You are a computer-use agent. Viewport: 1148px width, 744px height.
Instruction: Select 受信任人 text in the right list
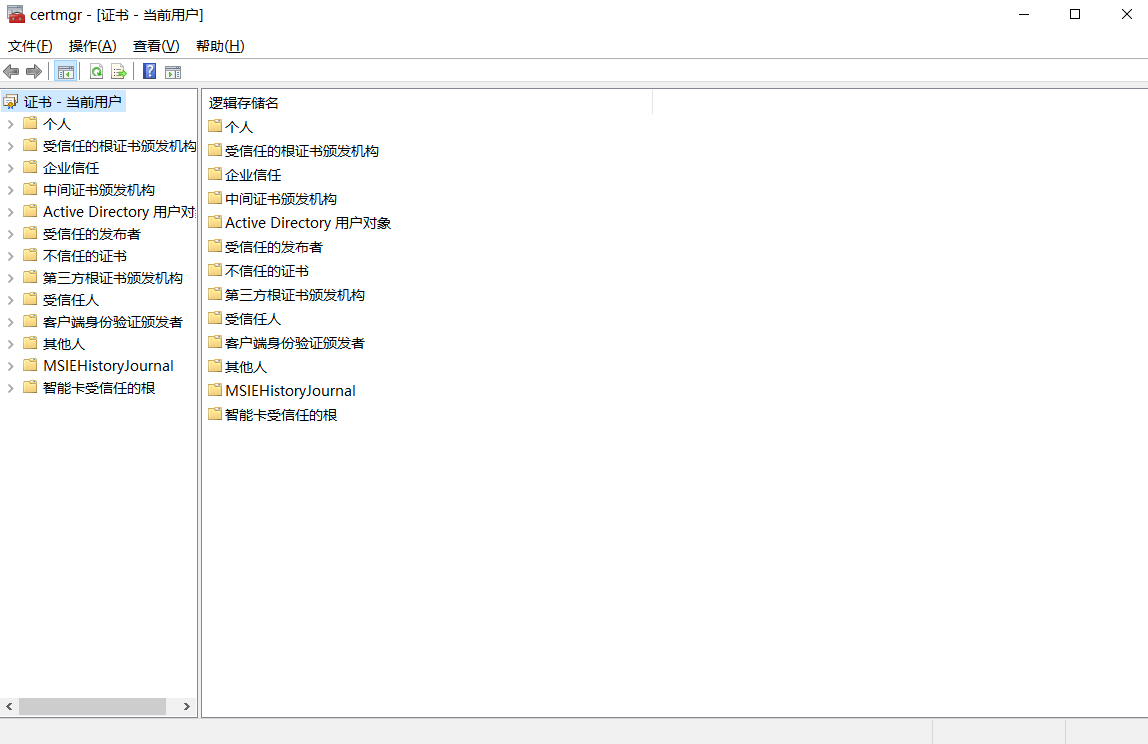coord(253,319)
